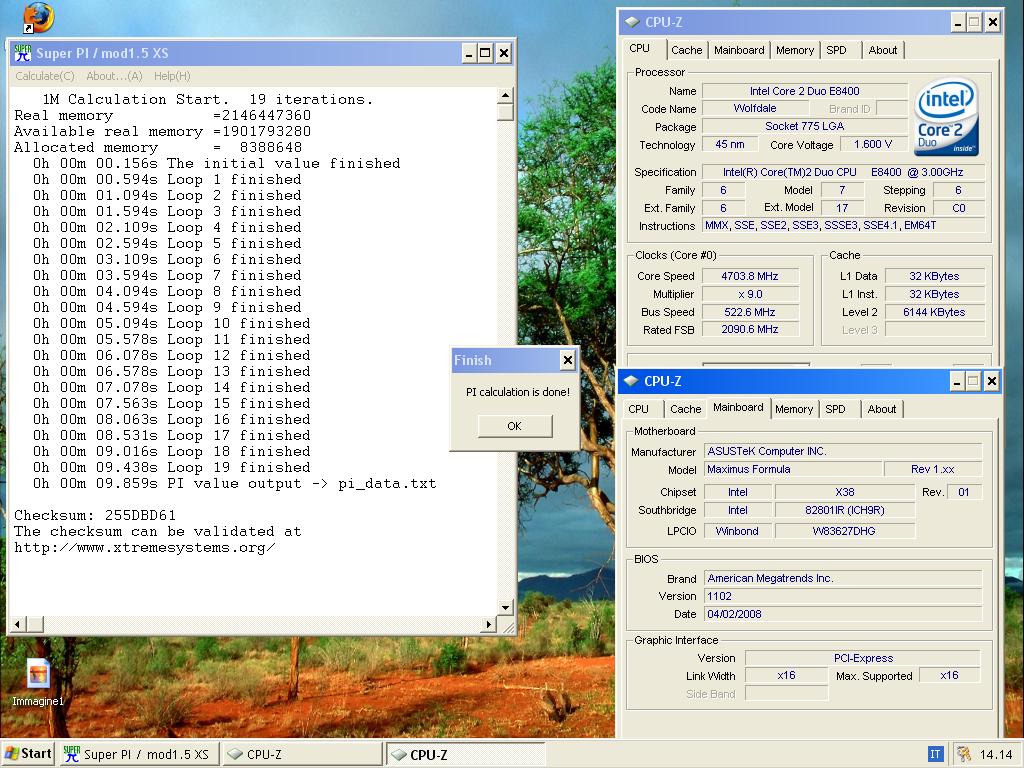Click the Multiplier value x 9.0

pyautogui.click(x=750, y=295)
